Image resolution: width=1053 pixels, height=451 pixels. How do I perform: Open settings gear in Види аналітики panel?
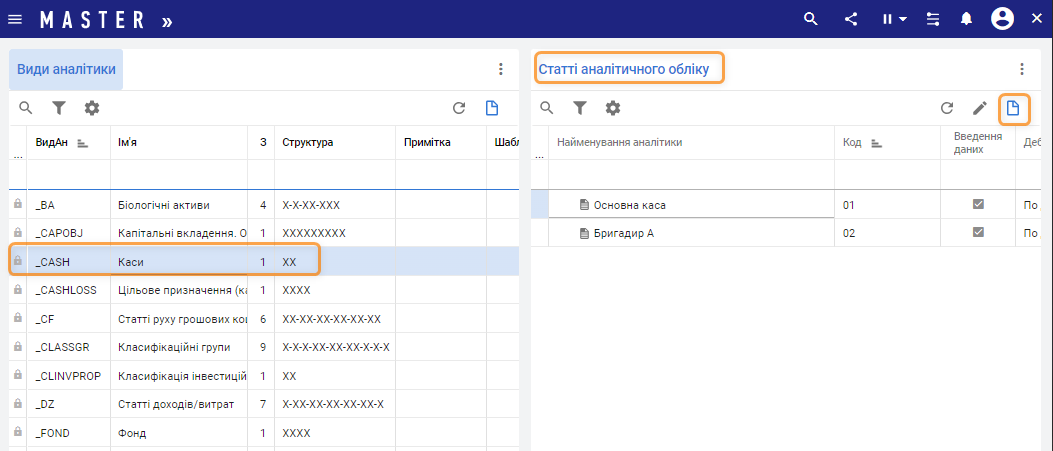[92, 108]
